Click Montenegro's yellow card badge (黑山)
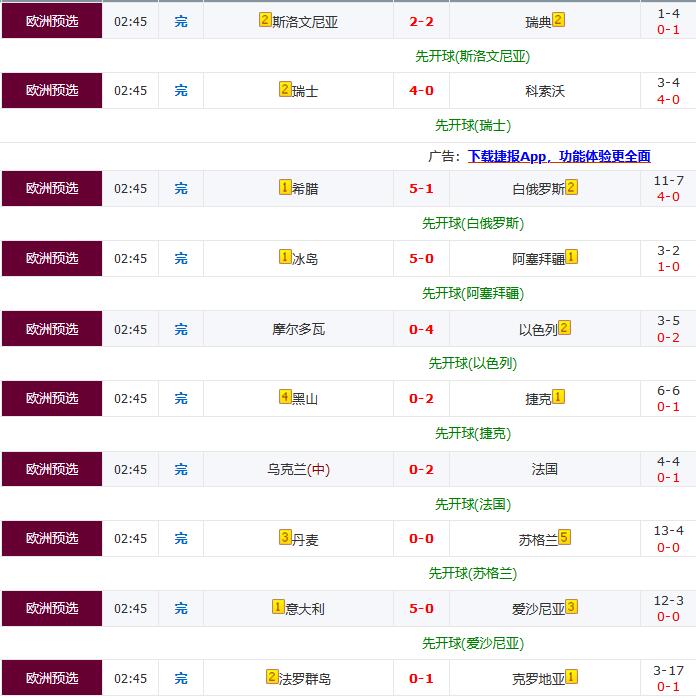This screenshot has height=698, width=696. (x=285, y=396)
